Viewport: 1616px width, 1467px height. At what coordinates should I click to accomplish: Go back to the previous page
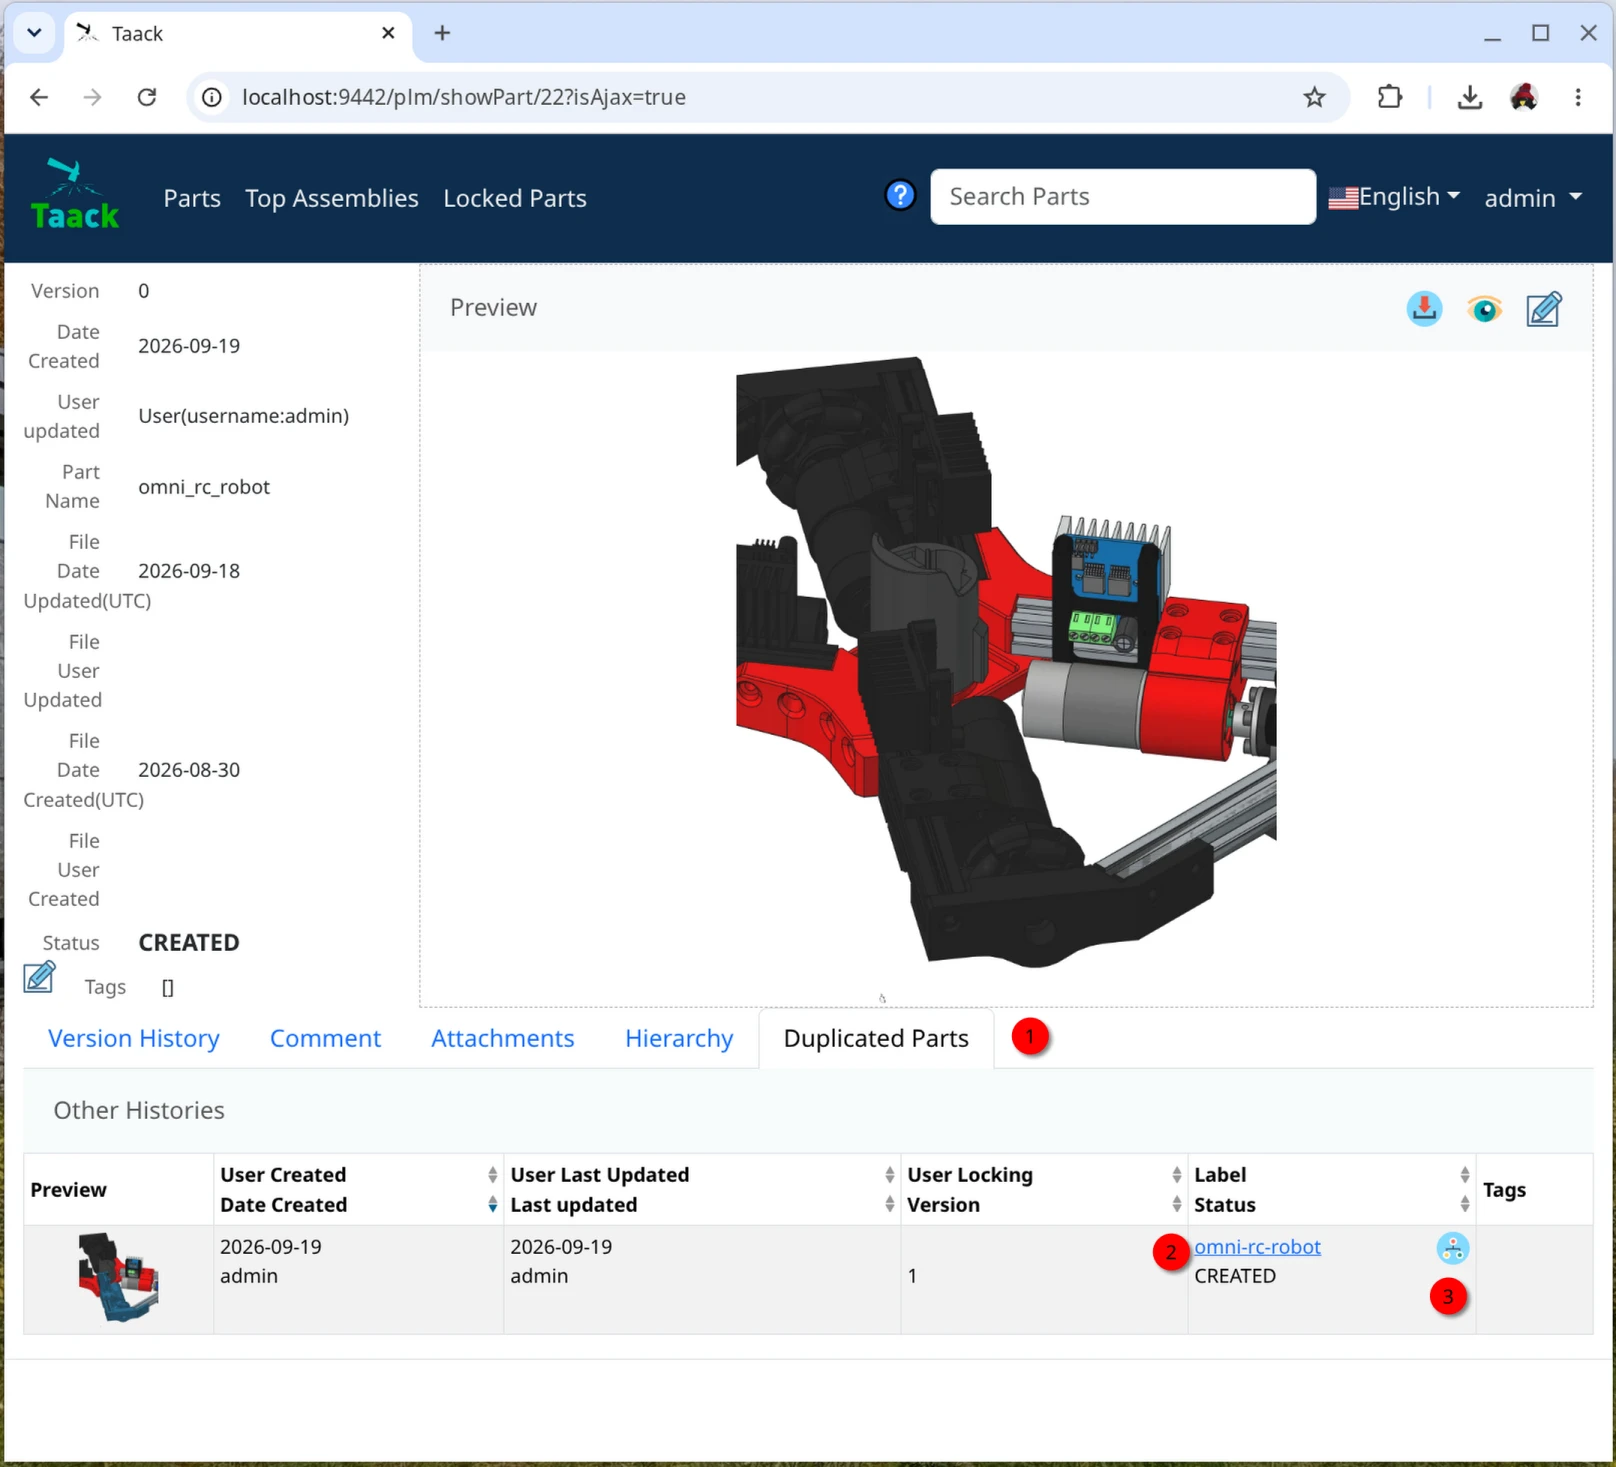click(39, 97)
